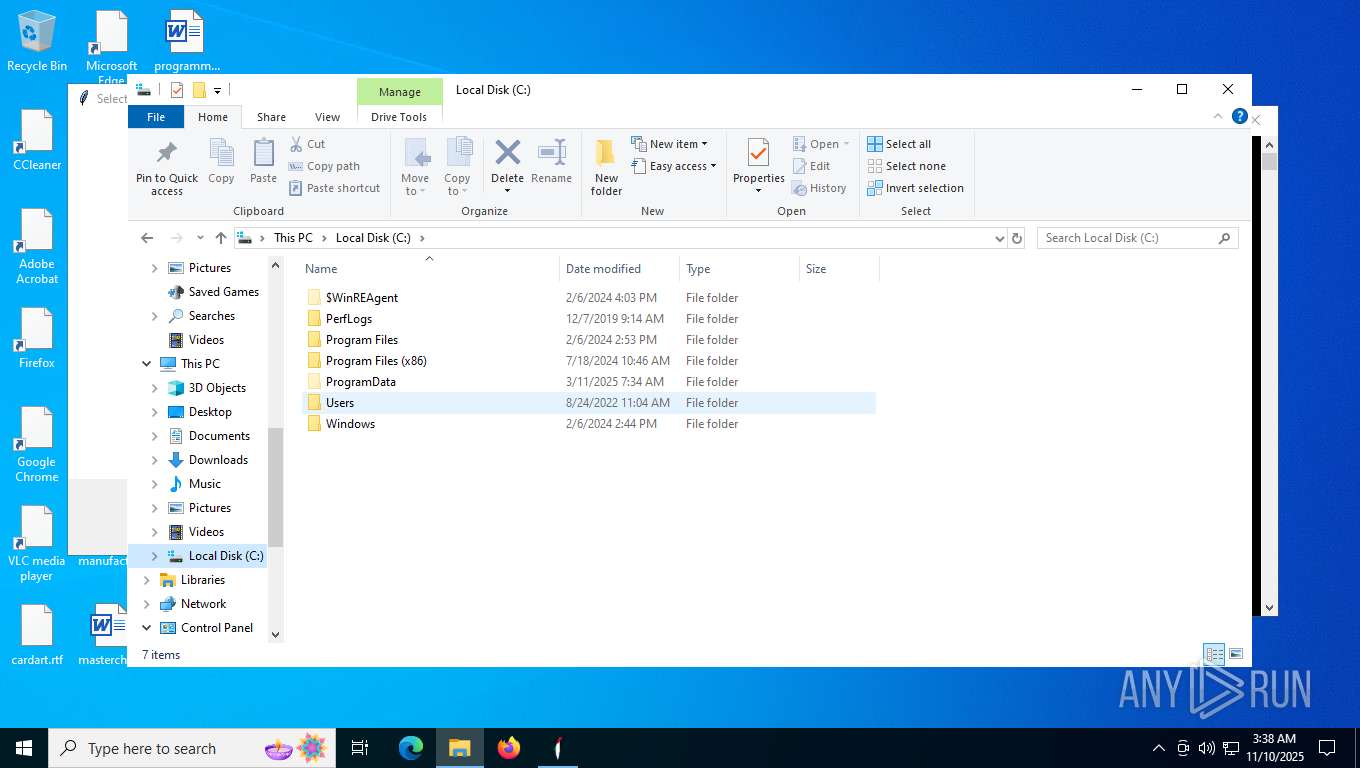The width and height of the screenshot is (1360, 768).
Task: Click Help question mark icon
Action: [x=1240, y=116]
